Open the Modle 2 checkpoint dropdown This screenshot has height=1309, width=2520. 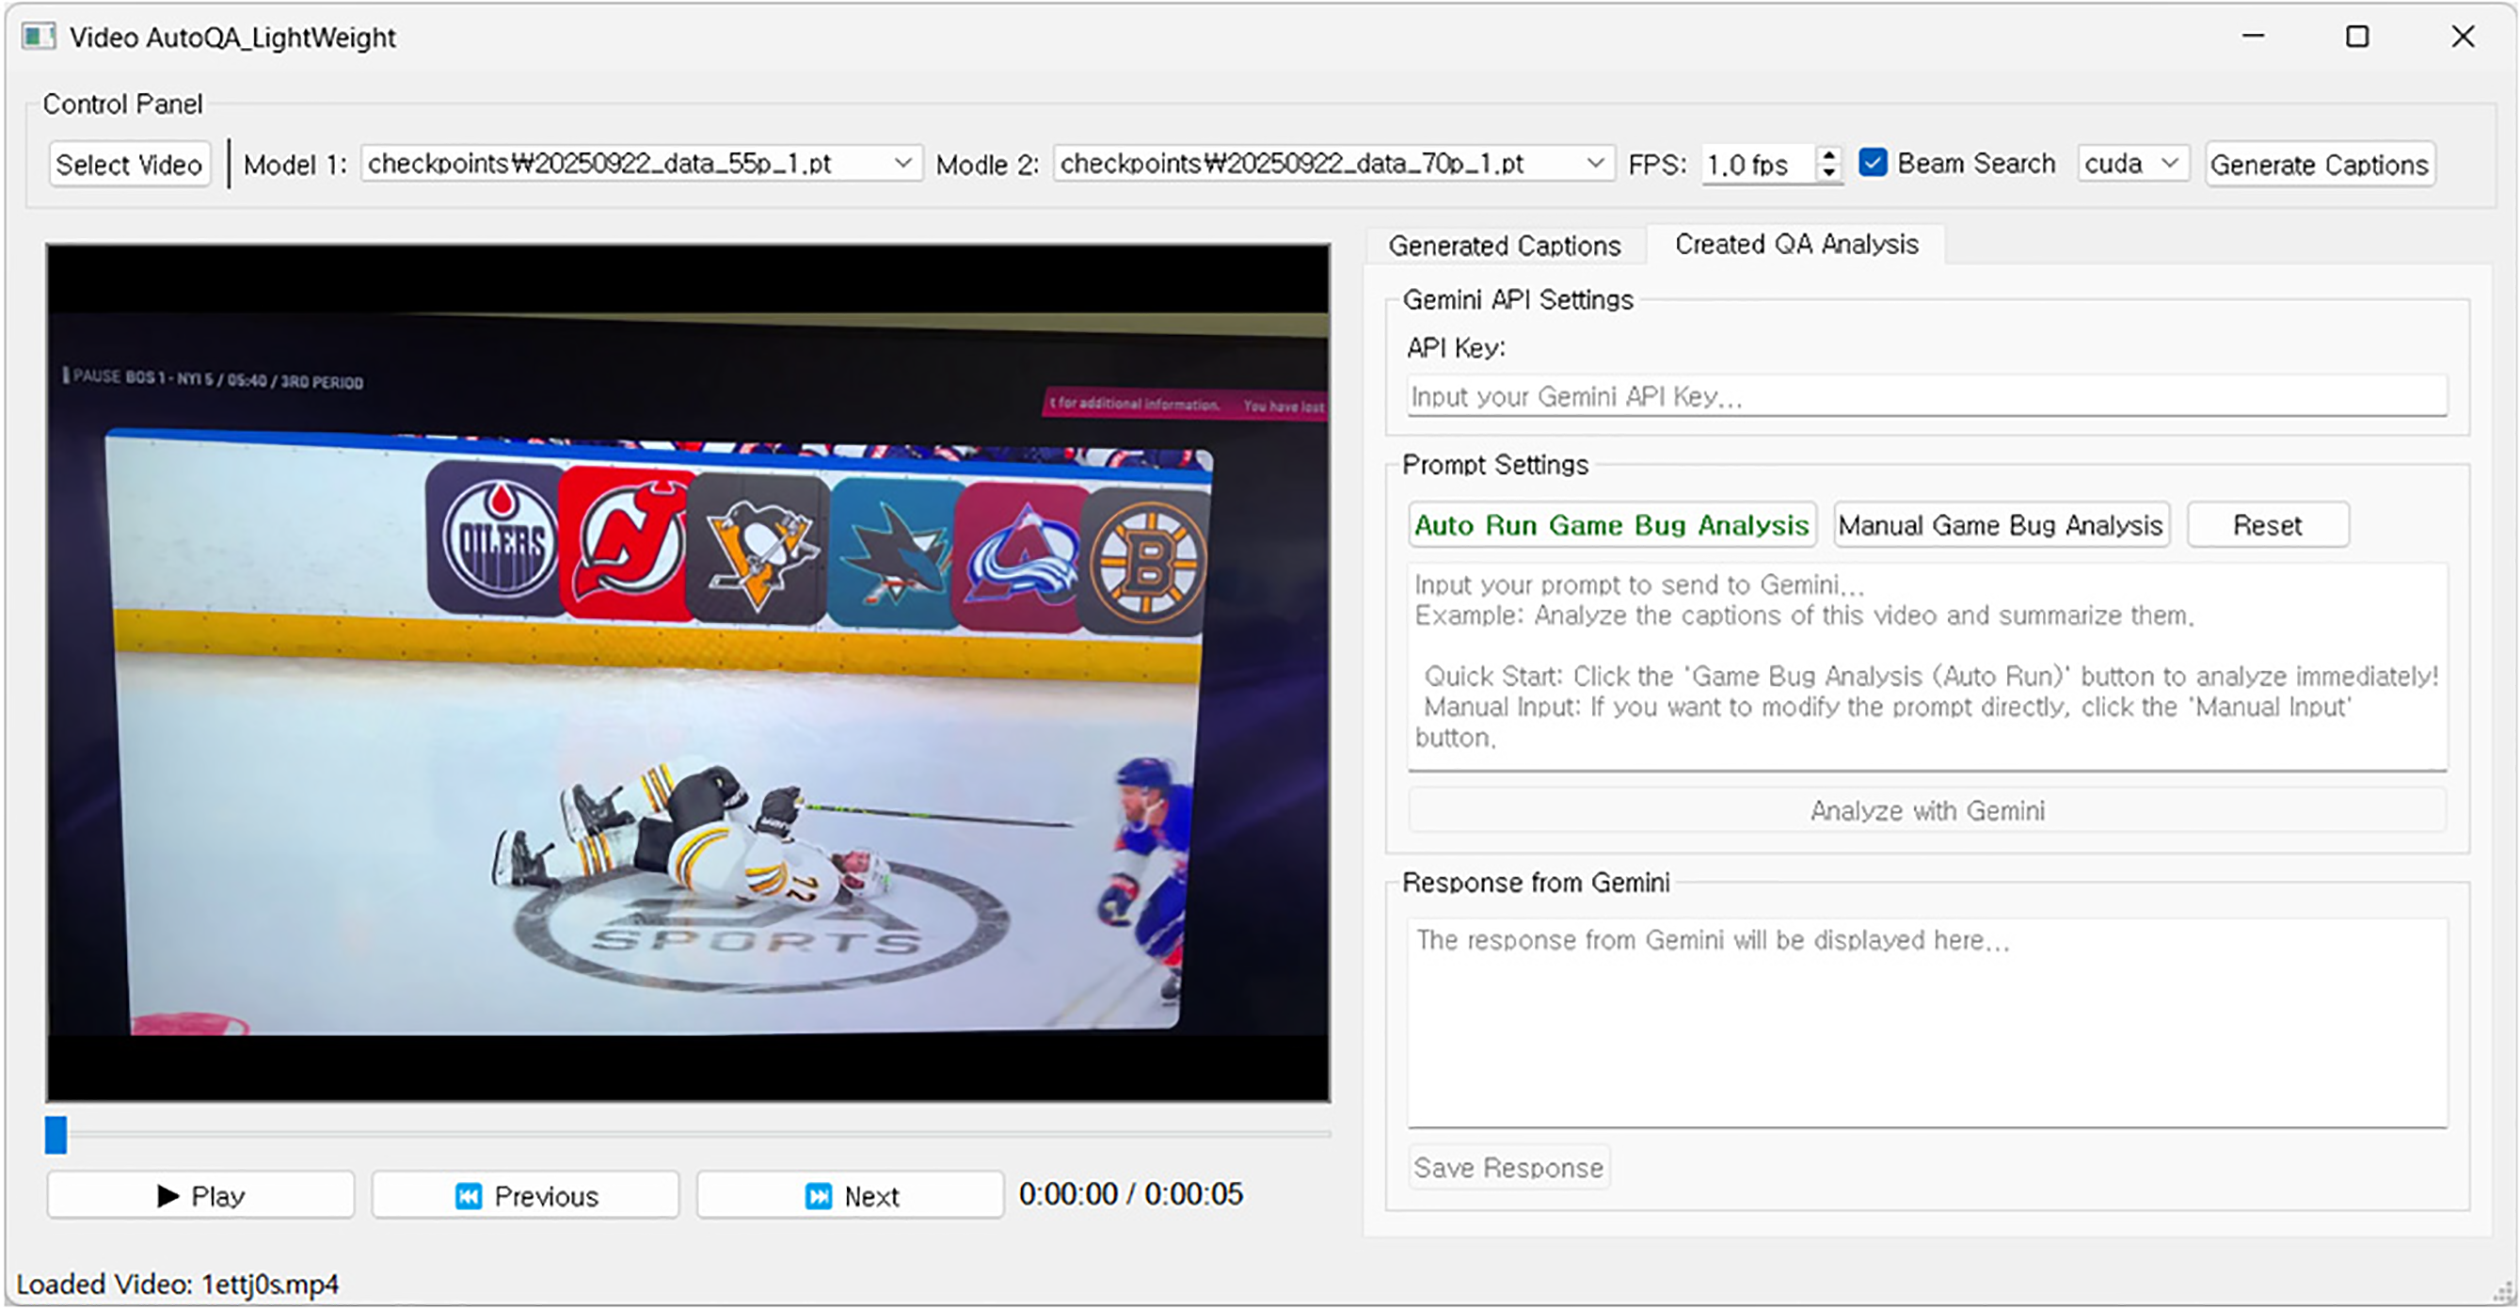(x=1595, y=163)
